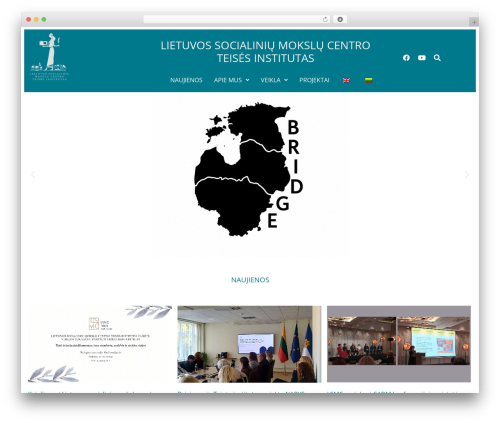Screen dimensions: 500x423
Task: Expand the Apie mus dropdown menu
Action: [x=231, y=80]
